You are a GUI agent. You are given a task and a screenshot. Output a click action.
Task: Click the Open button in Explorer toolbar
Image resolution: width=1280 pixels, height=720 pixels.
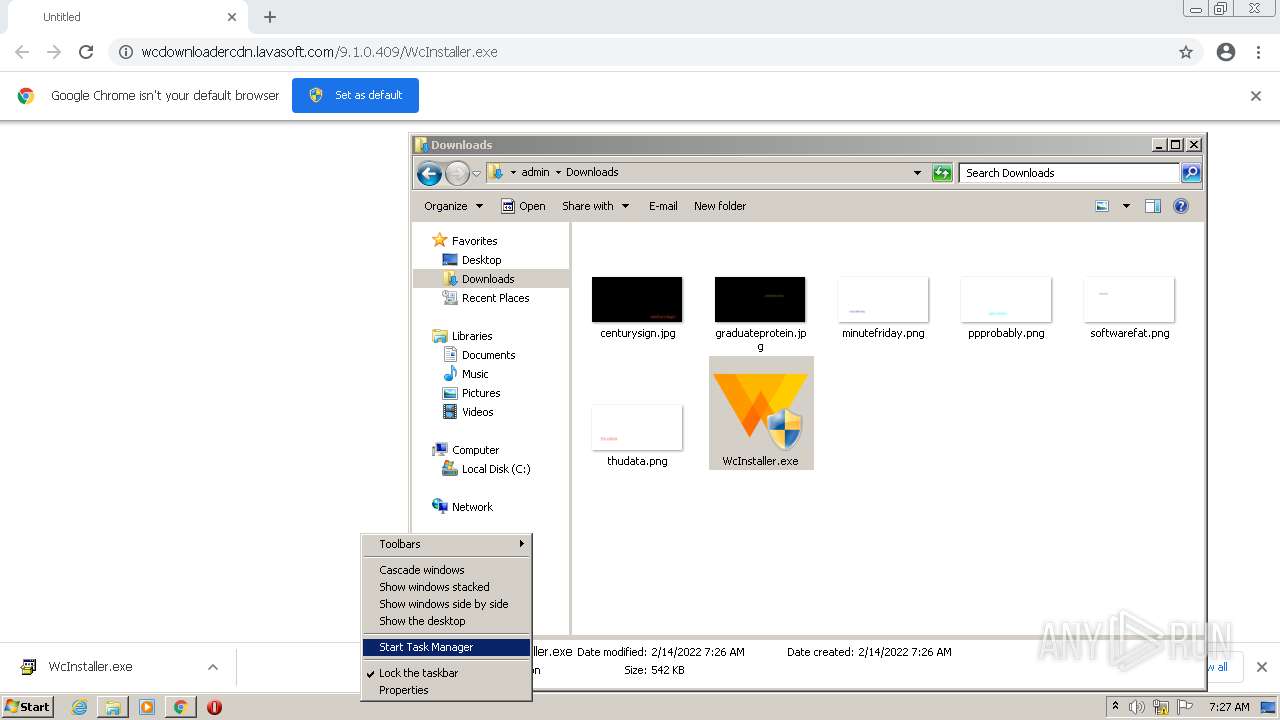pos(523,206)
